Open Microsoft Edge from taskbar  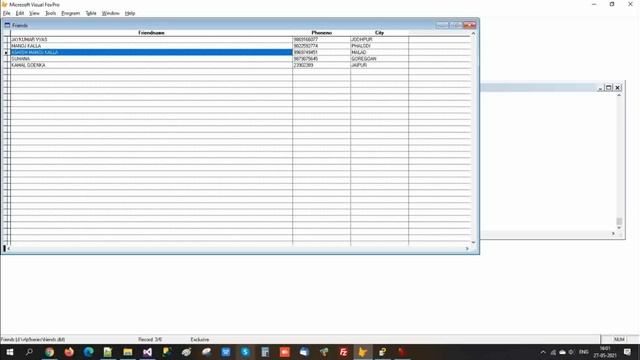[89, 352]
